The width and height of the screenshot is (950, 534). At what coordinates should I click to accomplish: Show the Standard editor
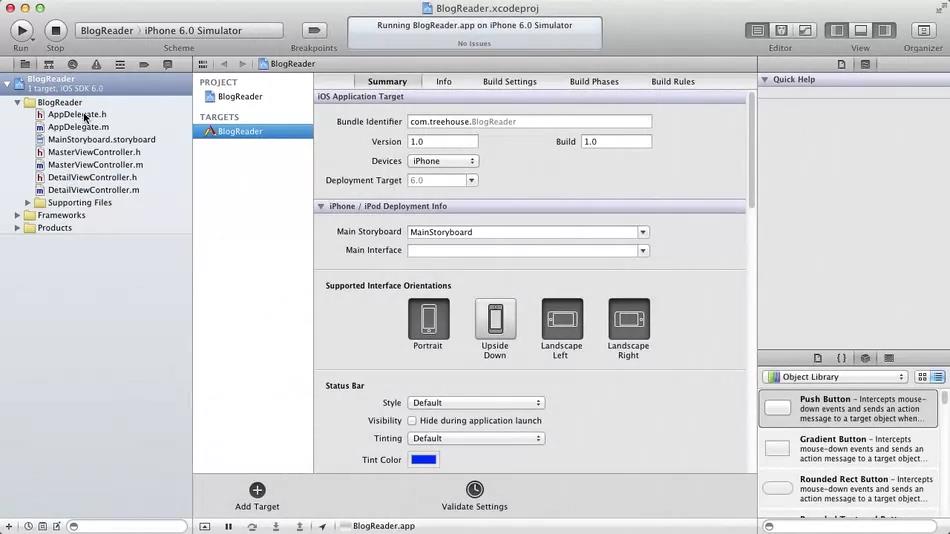tap(757, 30)
